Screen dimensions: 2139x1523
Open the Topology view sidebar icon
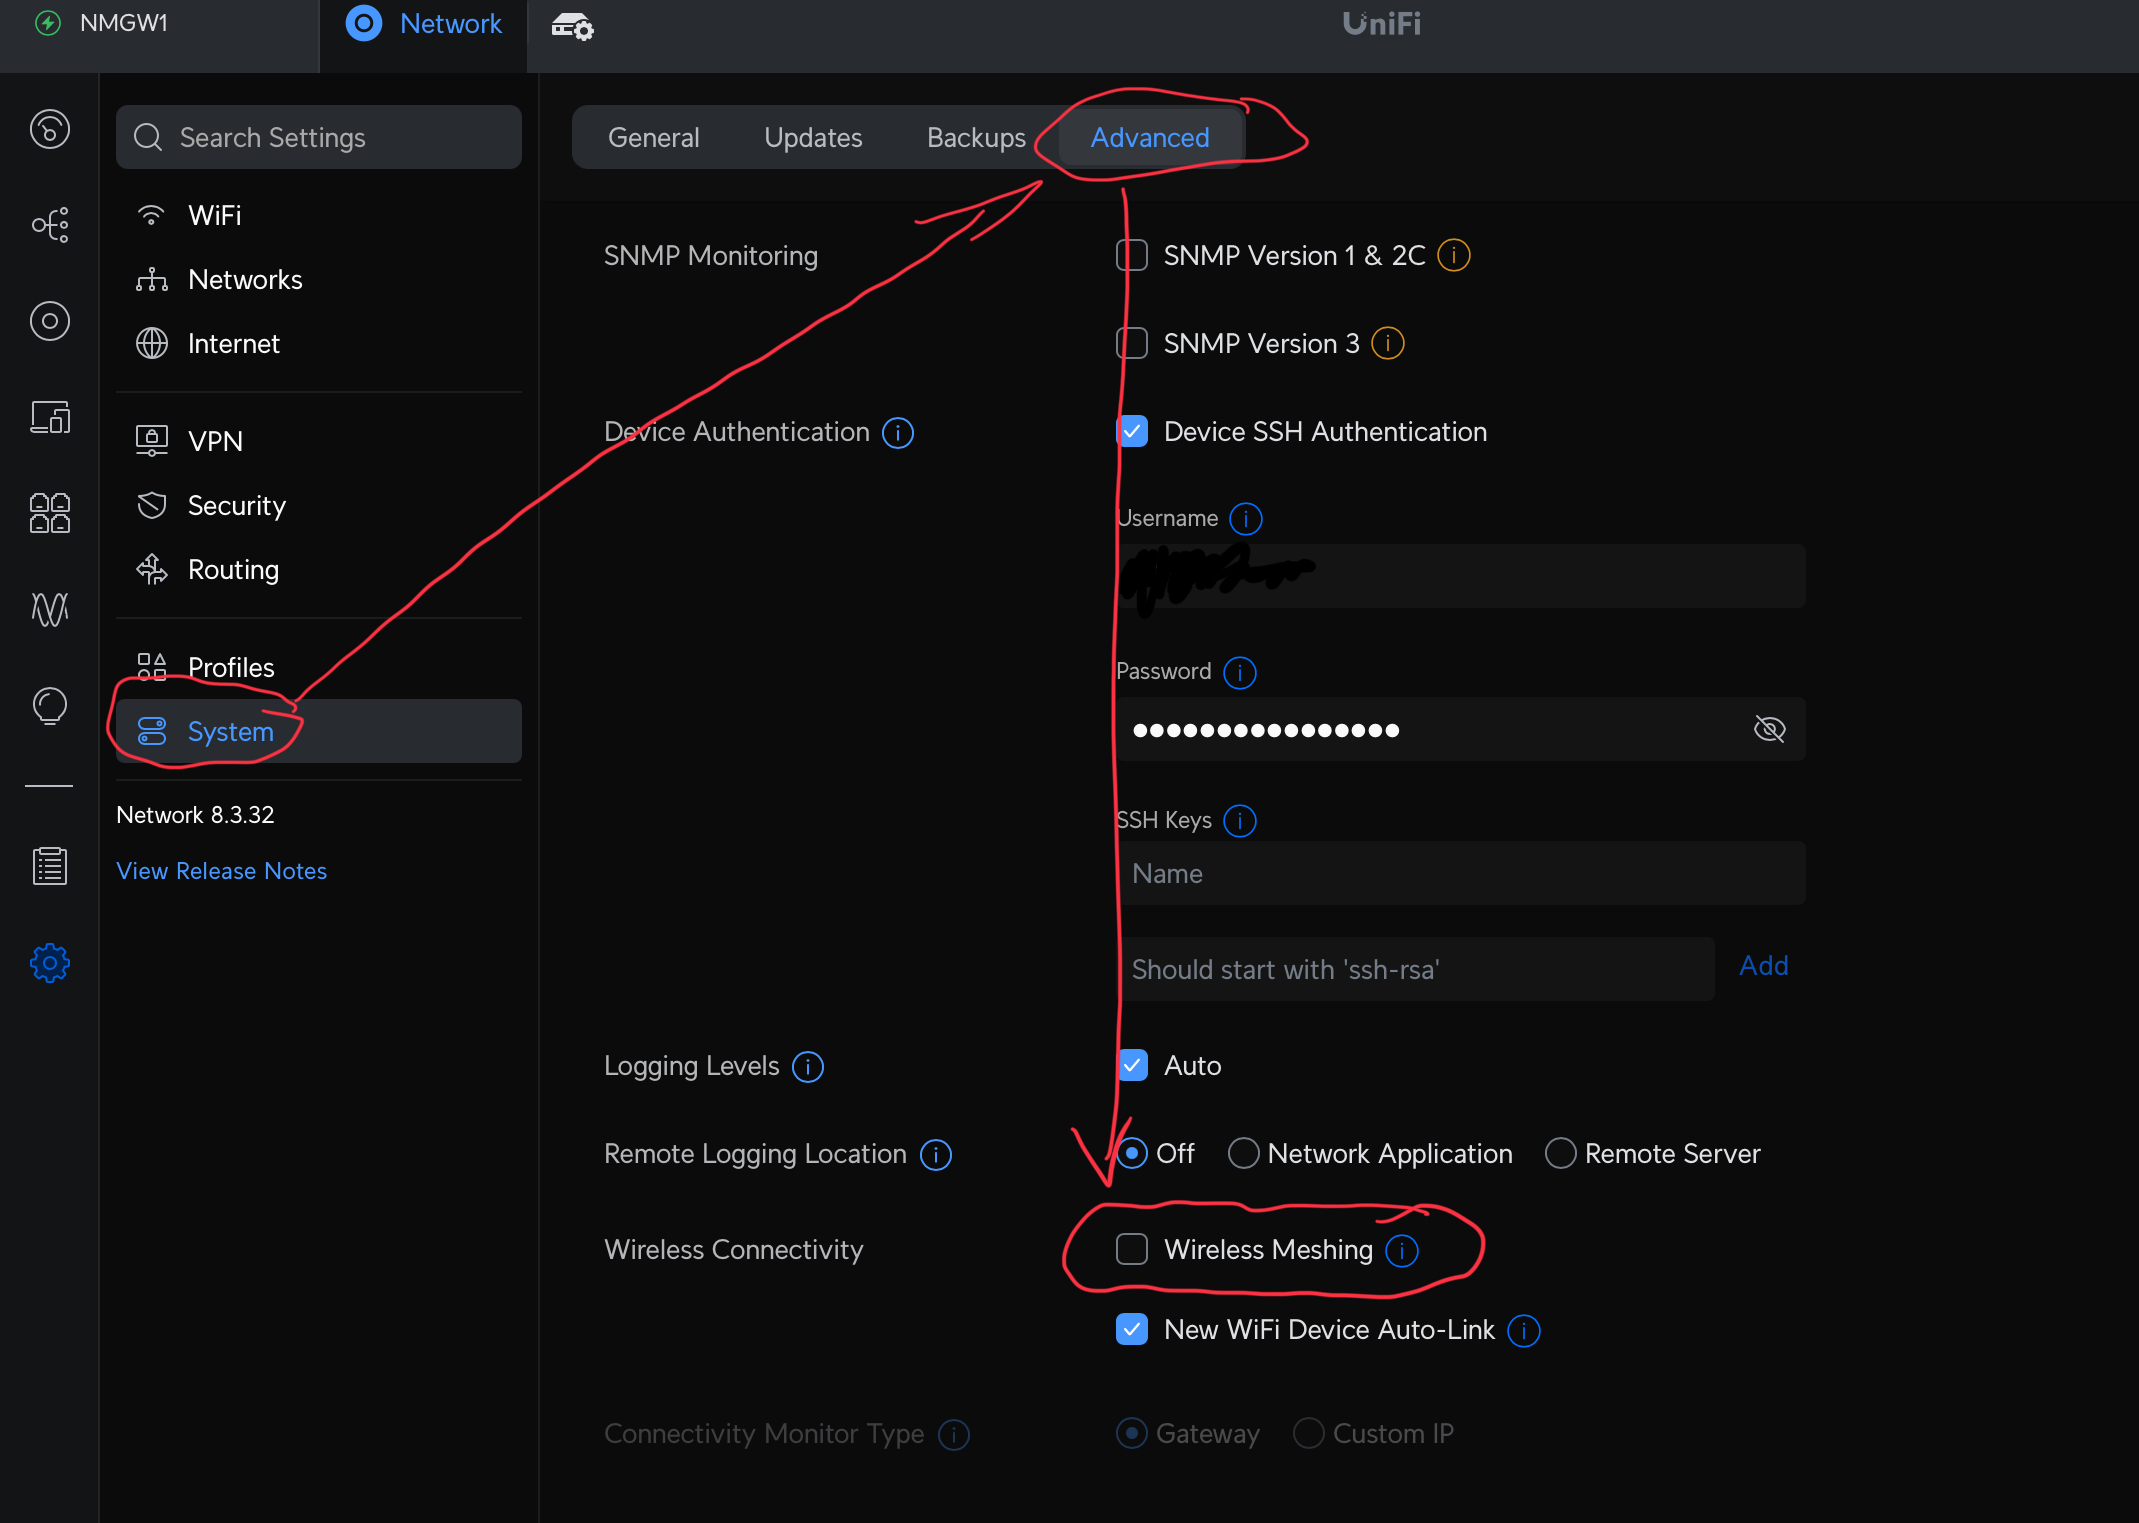pyautogui.click(x=49, y=225)
